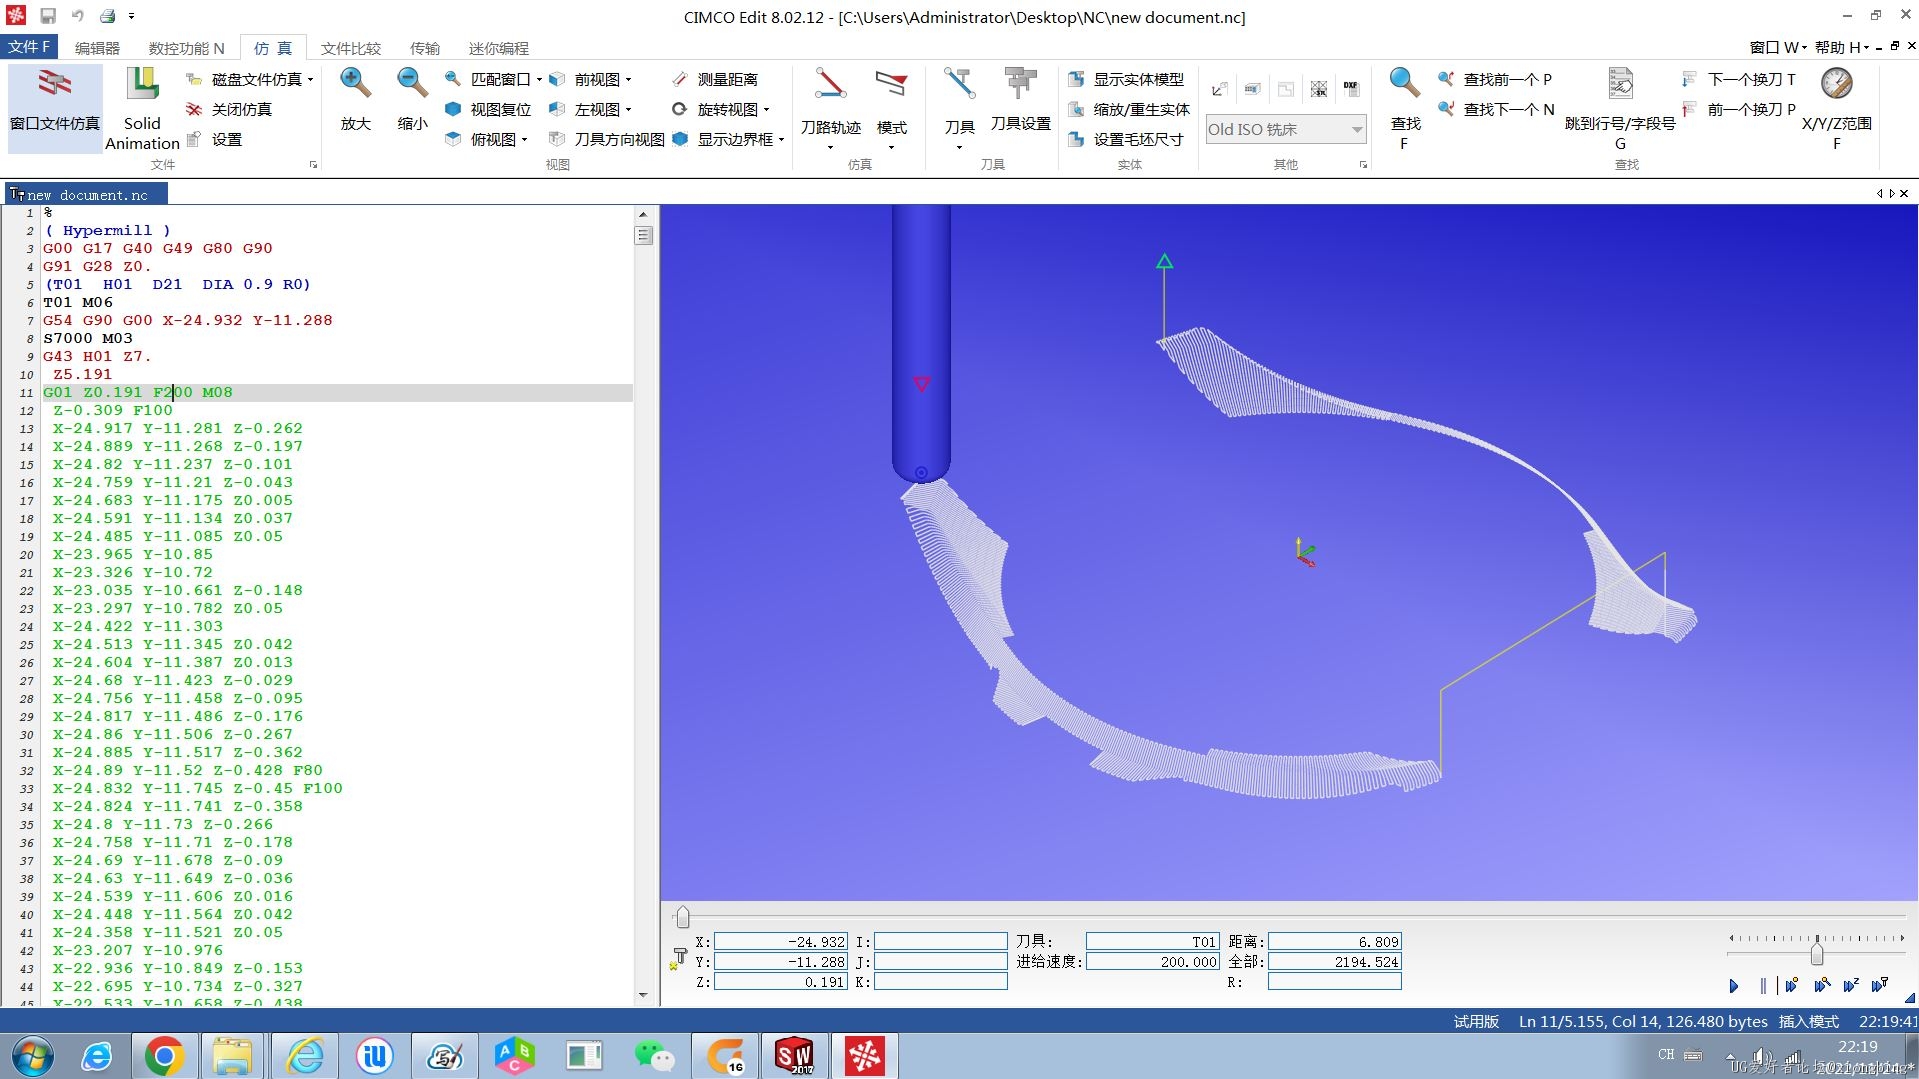Click 测量距离 measure distance tool
This screenshot has height=1079, width=1919.
pos(715,79)
